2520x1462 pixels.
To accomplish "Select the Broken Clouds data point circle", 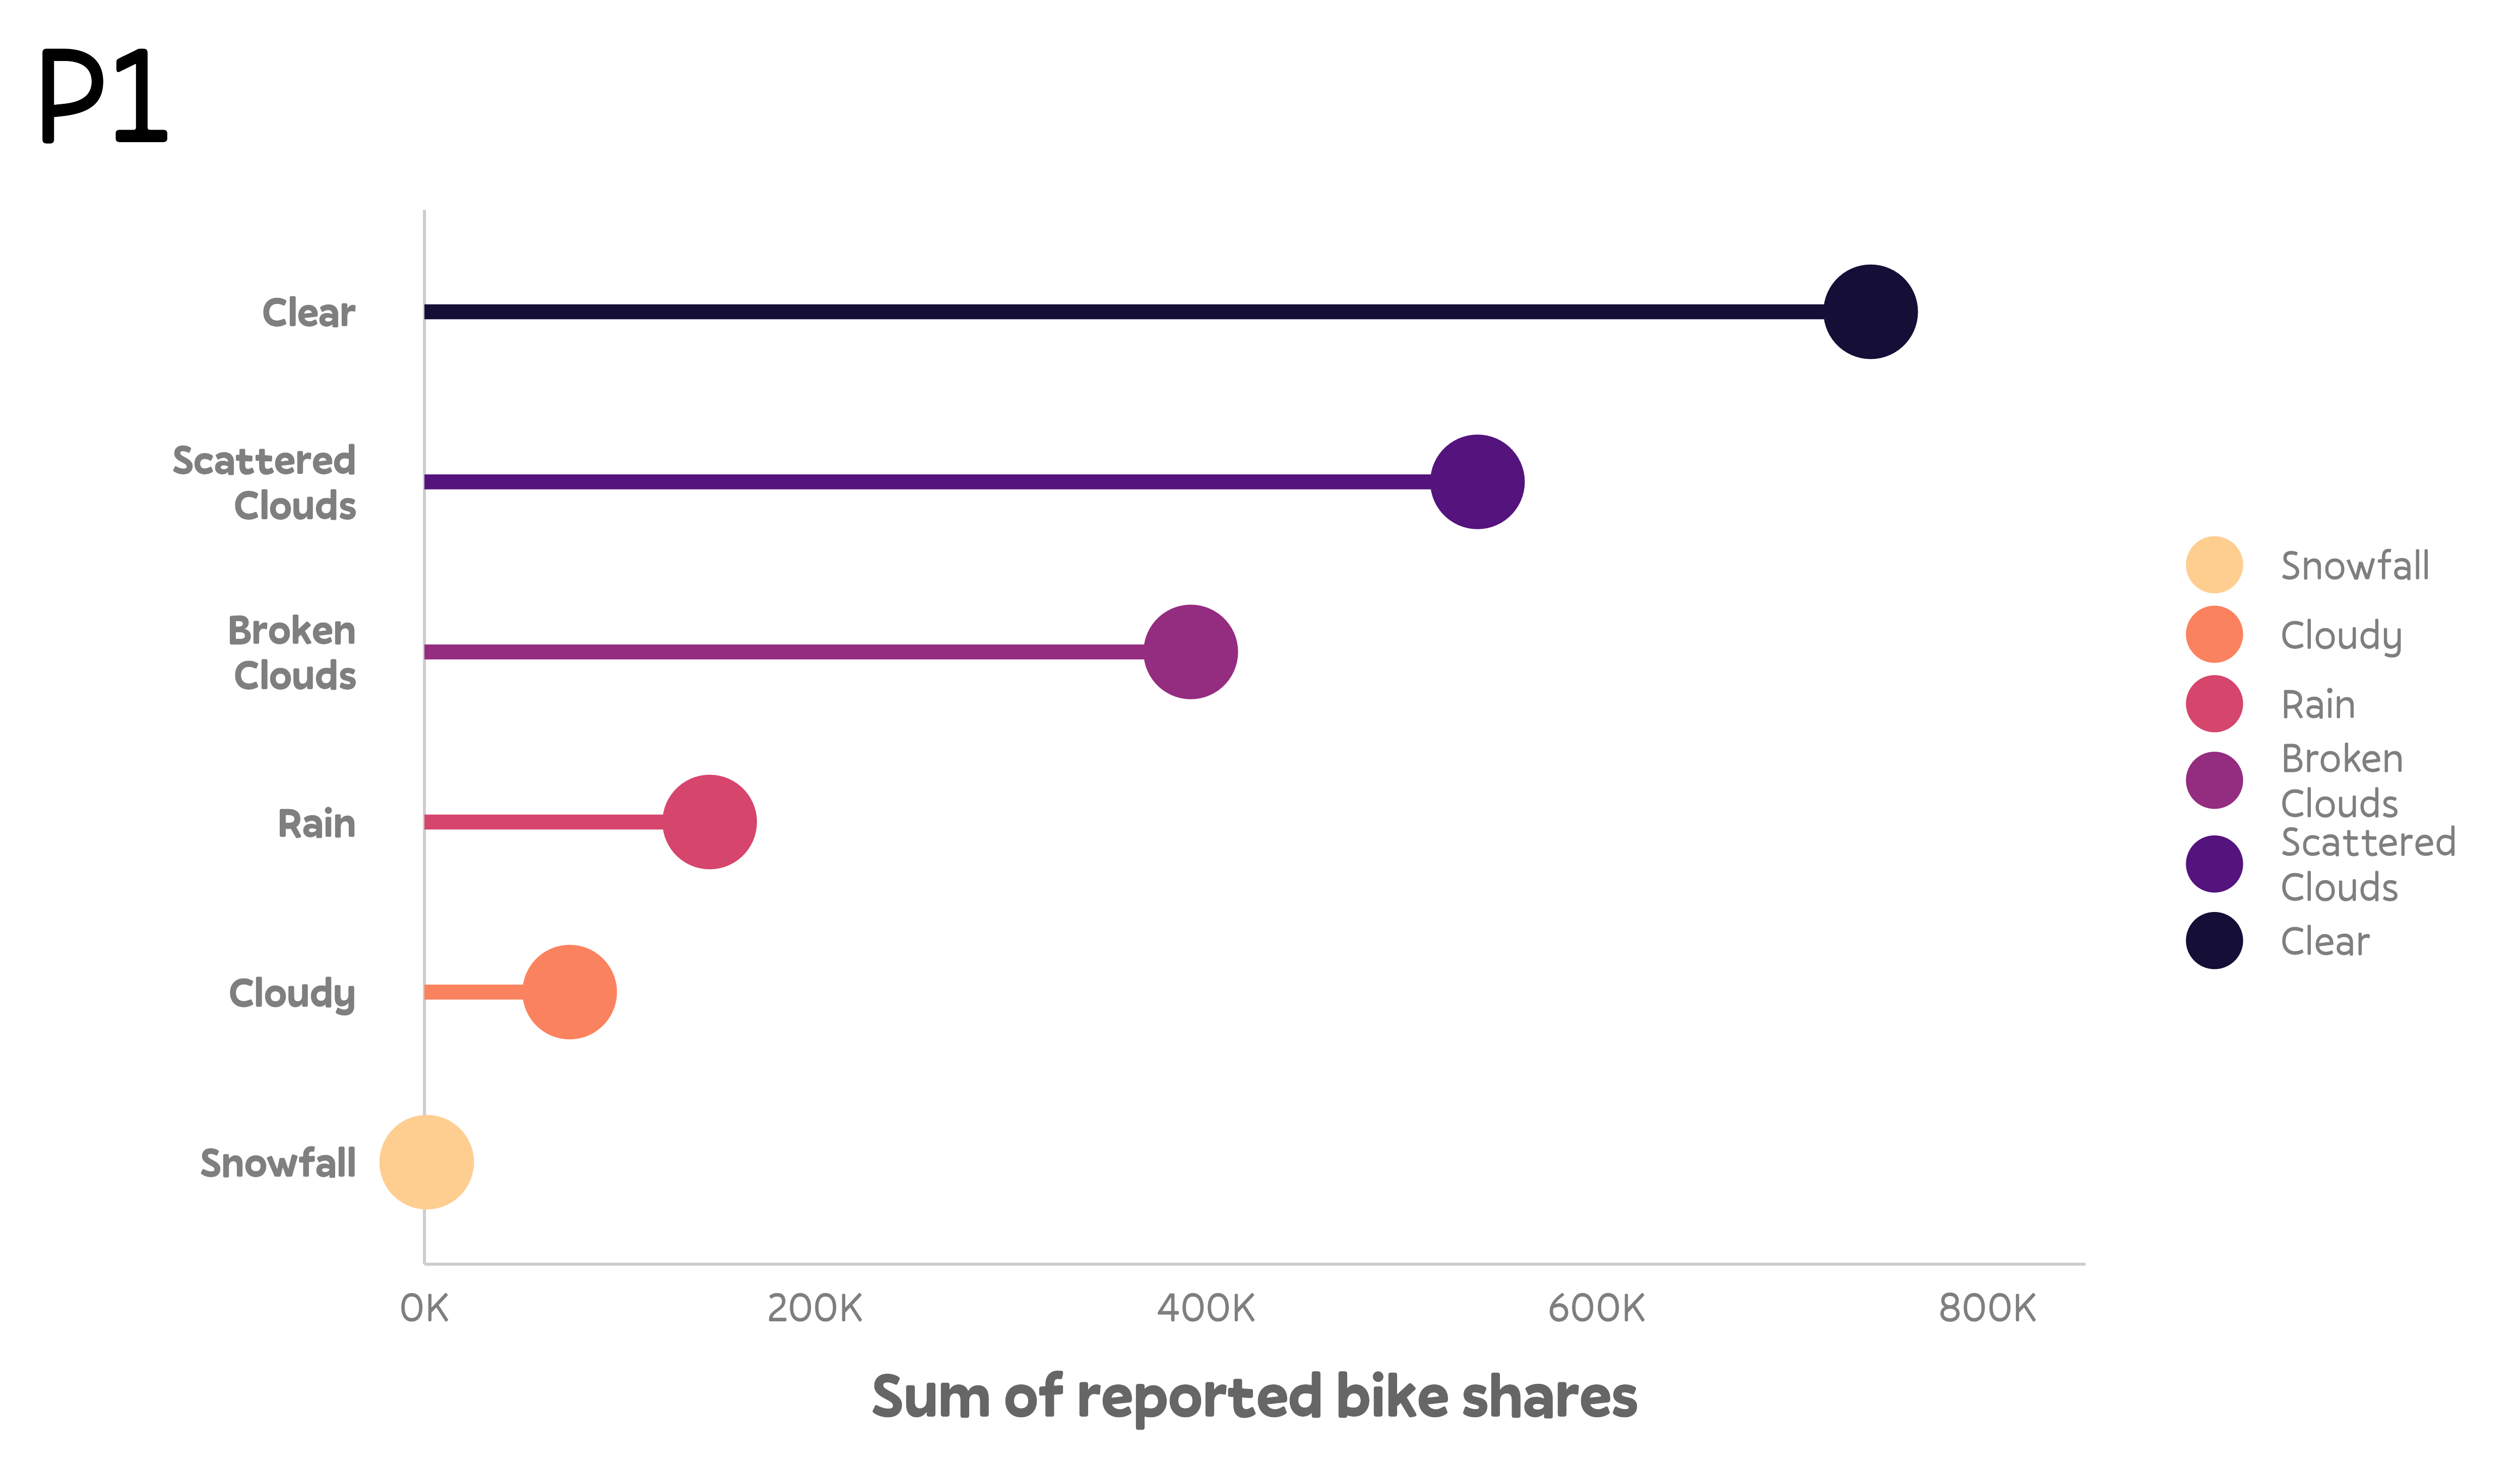I will (1190, 652).
